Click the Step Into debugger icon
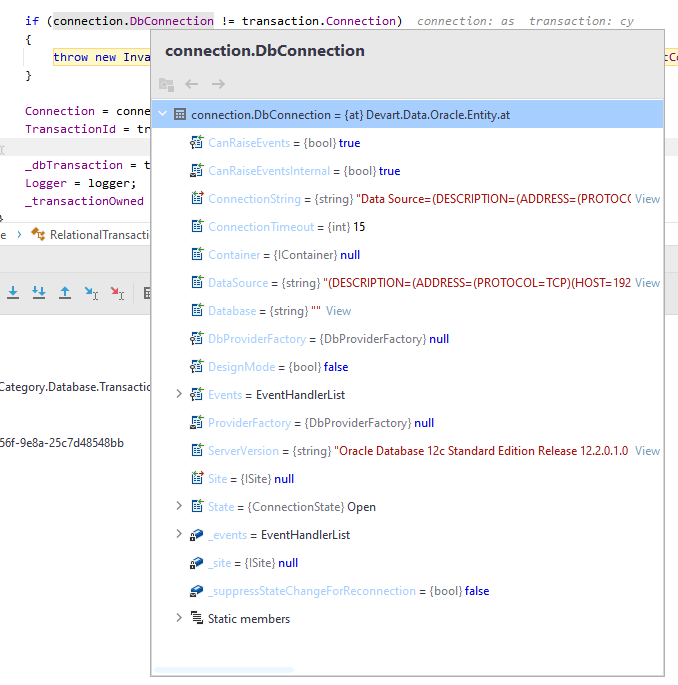The width and height of the screenshot is (678, 685). [39, 293]
